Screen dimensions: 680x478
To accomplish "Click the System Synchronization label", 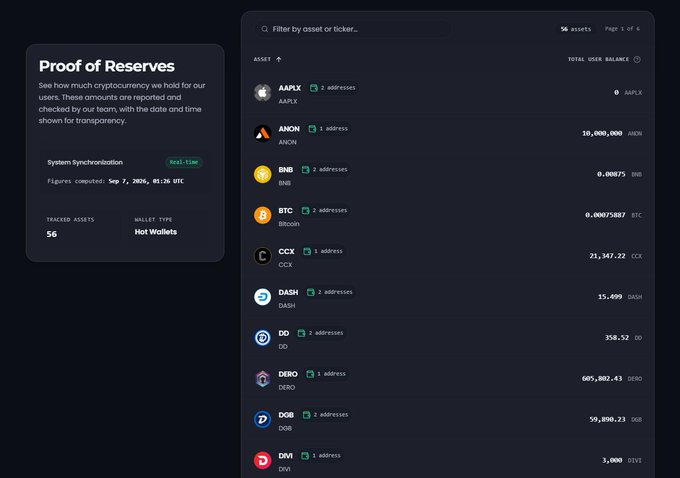I will [85, 162].
